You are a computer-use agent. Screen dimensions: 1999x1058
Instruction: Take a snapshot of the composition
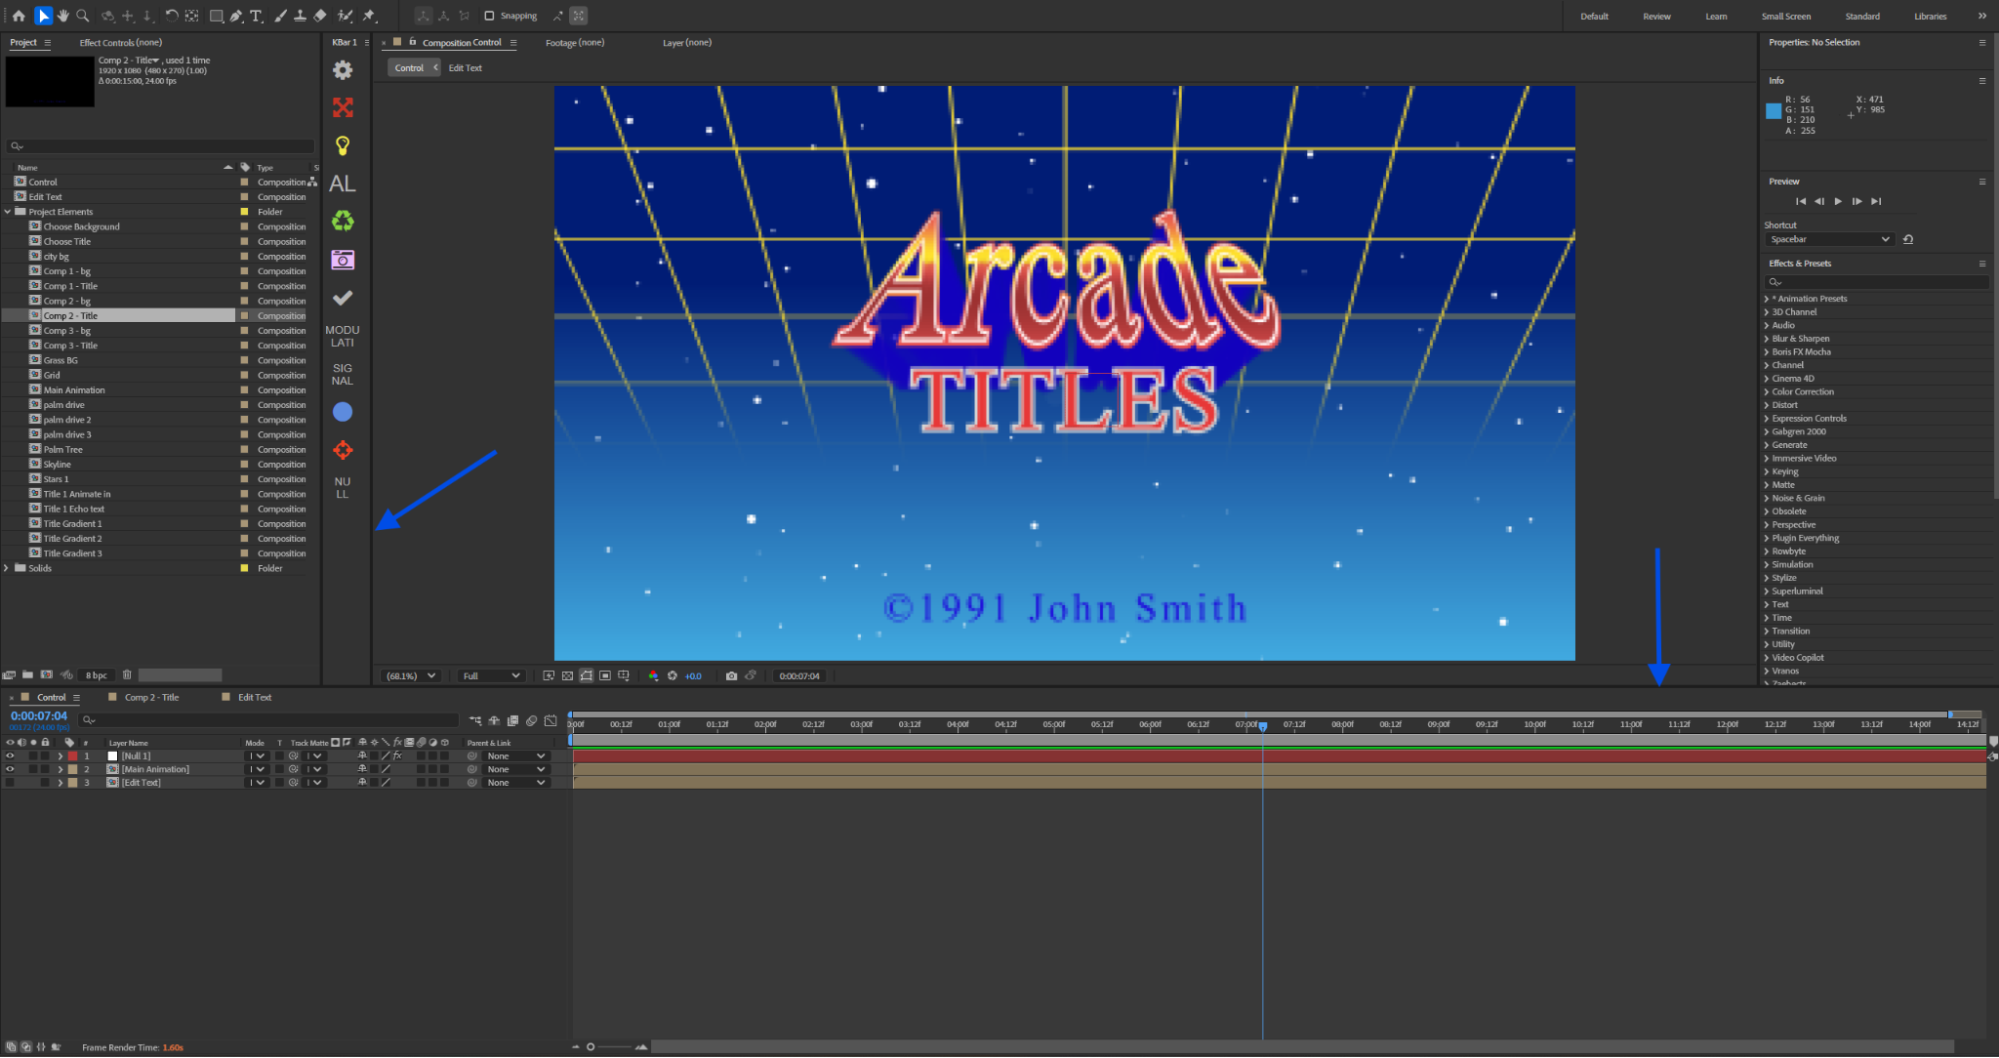tap(731, 676)
